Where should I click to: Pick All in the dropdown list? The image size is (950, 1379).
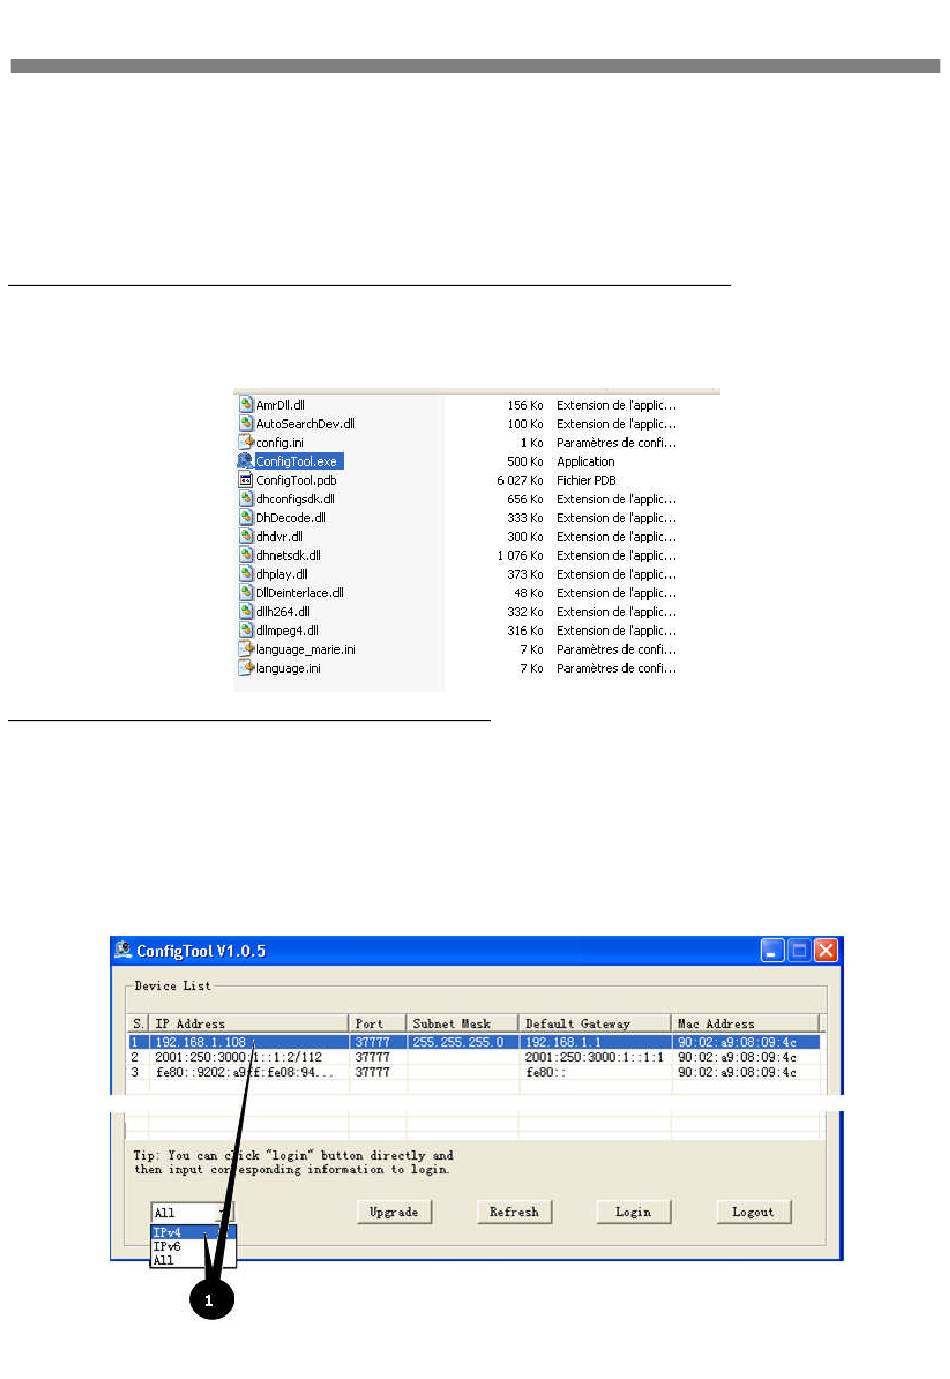click(x=165, y=1260)
